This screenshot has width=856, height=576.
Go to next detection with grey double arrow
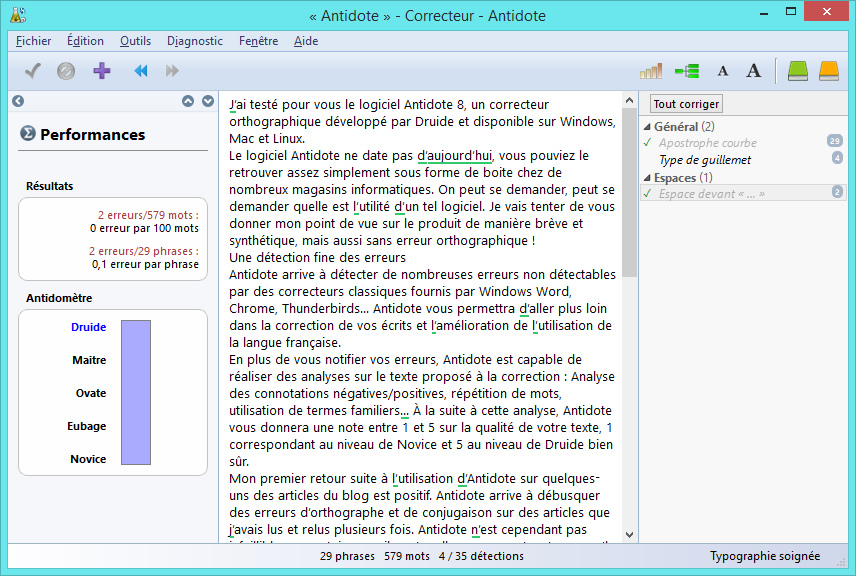pyautogui.click(x=172, y=71)
